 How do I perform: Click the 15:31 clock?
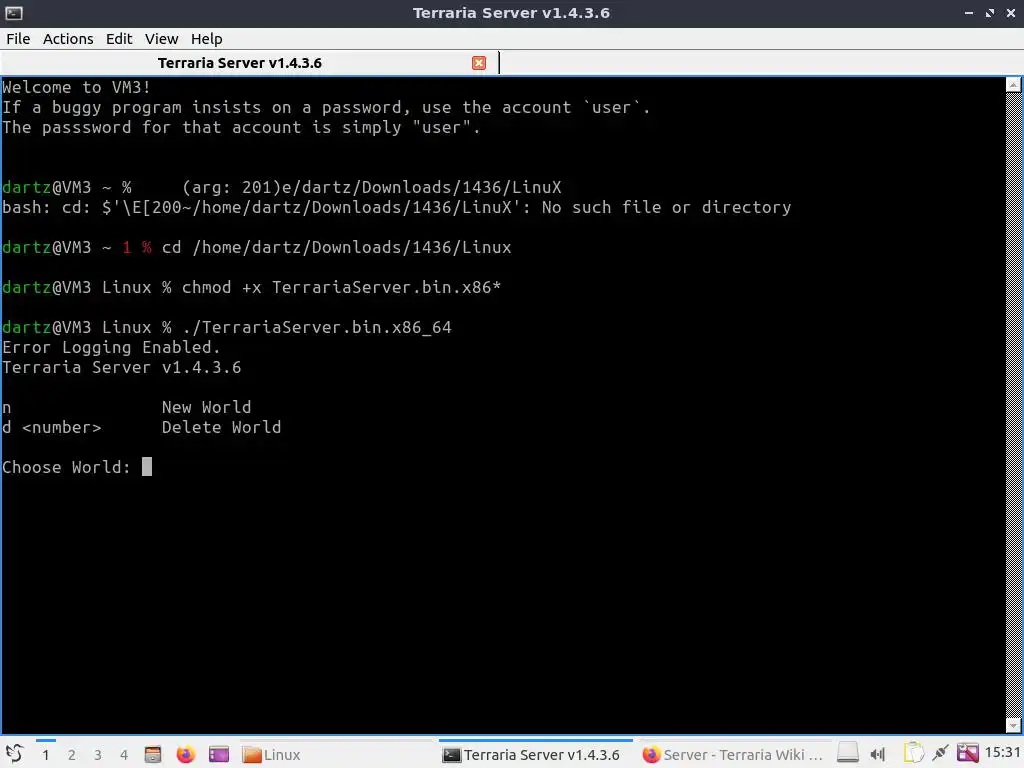(x=1002, y=753)
